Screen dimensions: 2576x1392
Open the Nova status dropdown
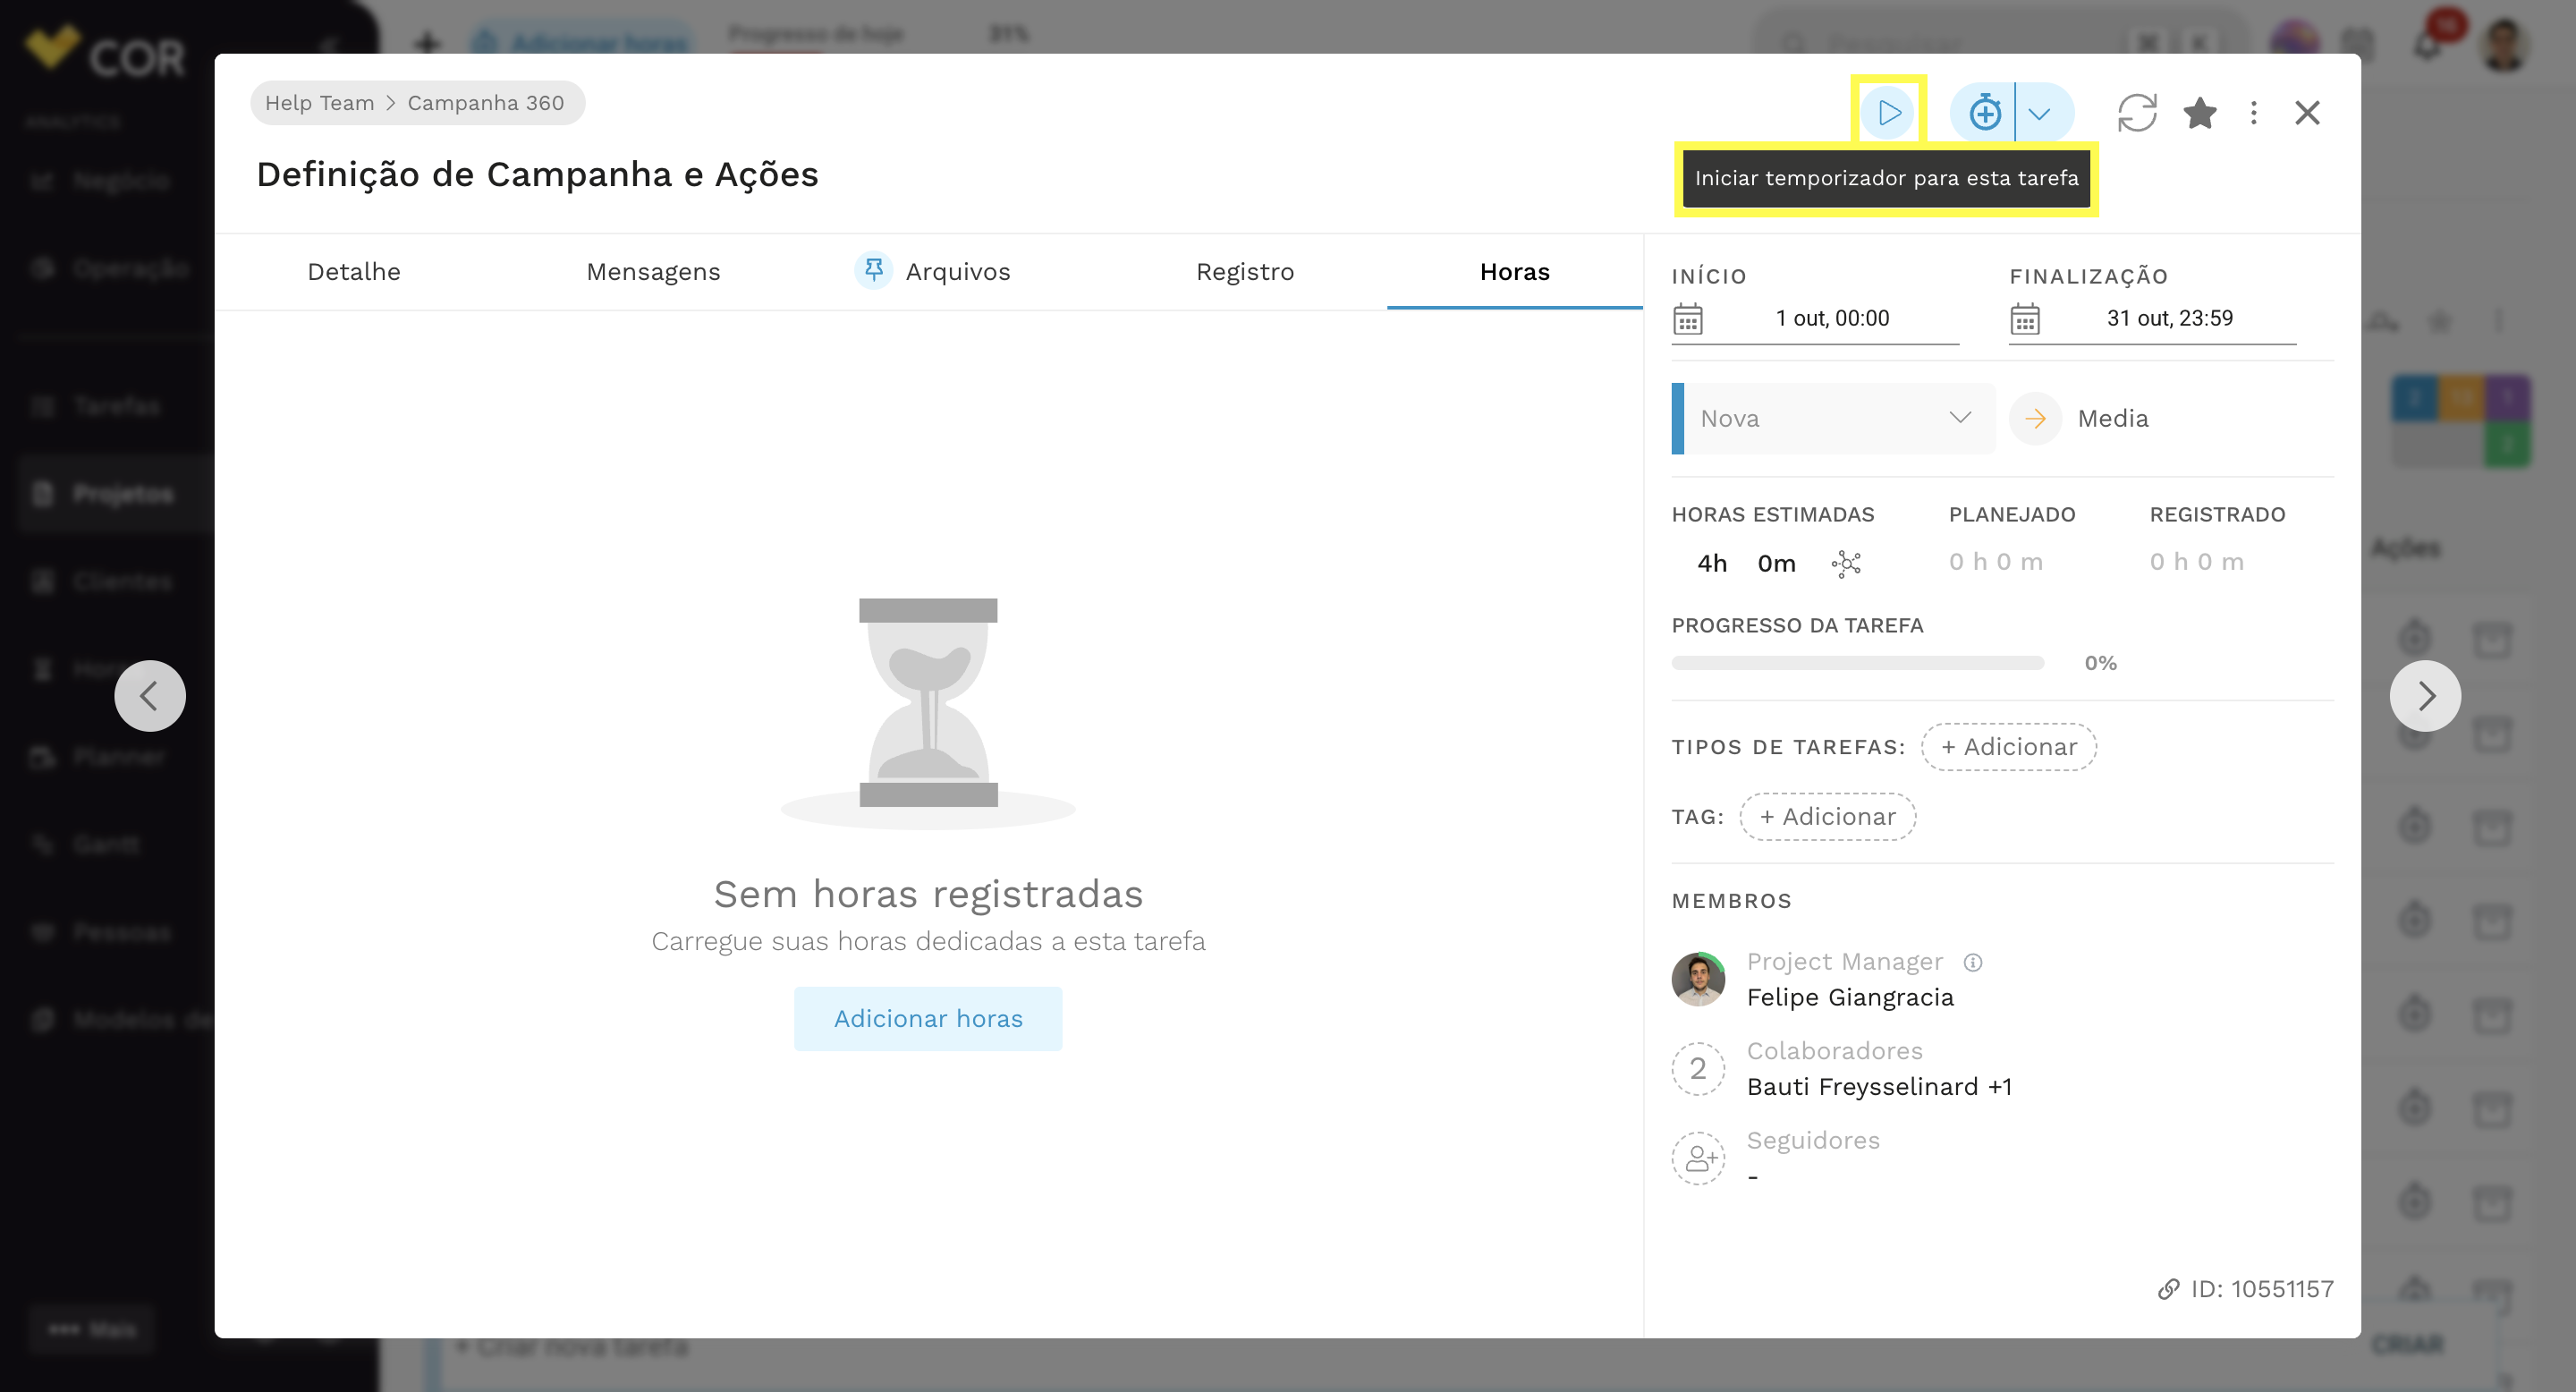pos(1833,418)
